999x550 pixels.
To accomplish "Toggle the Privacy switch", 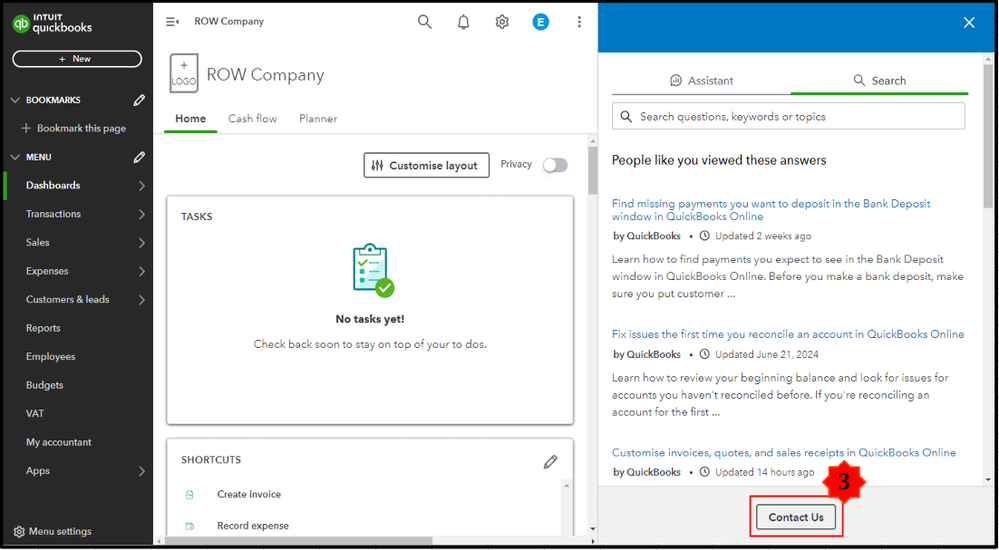I will pos(555,165).
